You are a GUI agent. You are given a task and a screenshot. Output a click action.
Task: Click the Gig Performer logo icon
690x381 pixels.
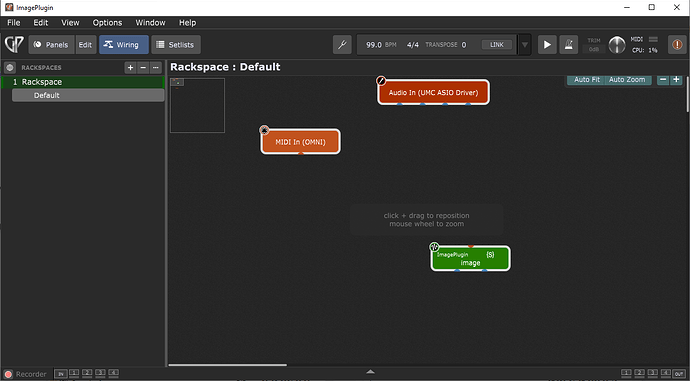coord(14,44)
